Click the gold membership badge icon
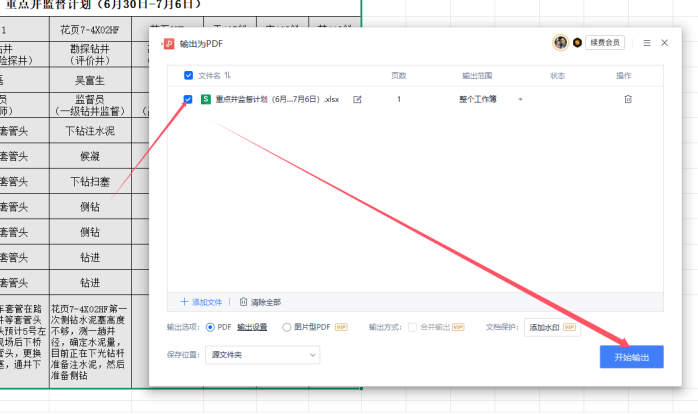The image size is (698, 414). [x=577, y=43]
